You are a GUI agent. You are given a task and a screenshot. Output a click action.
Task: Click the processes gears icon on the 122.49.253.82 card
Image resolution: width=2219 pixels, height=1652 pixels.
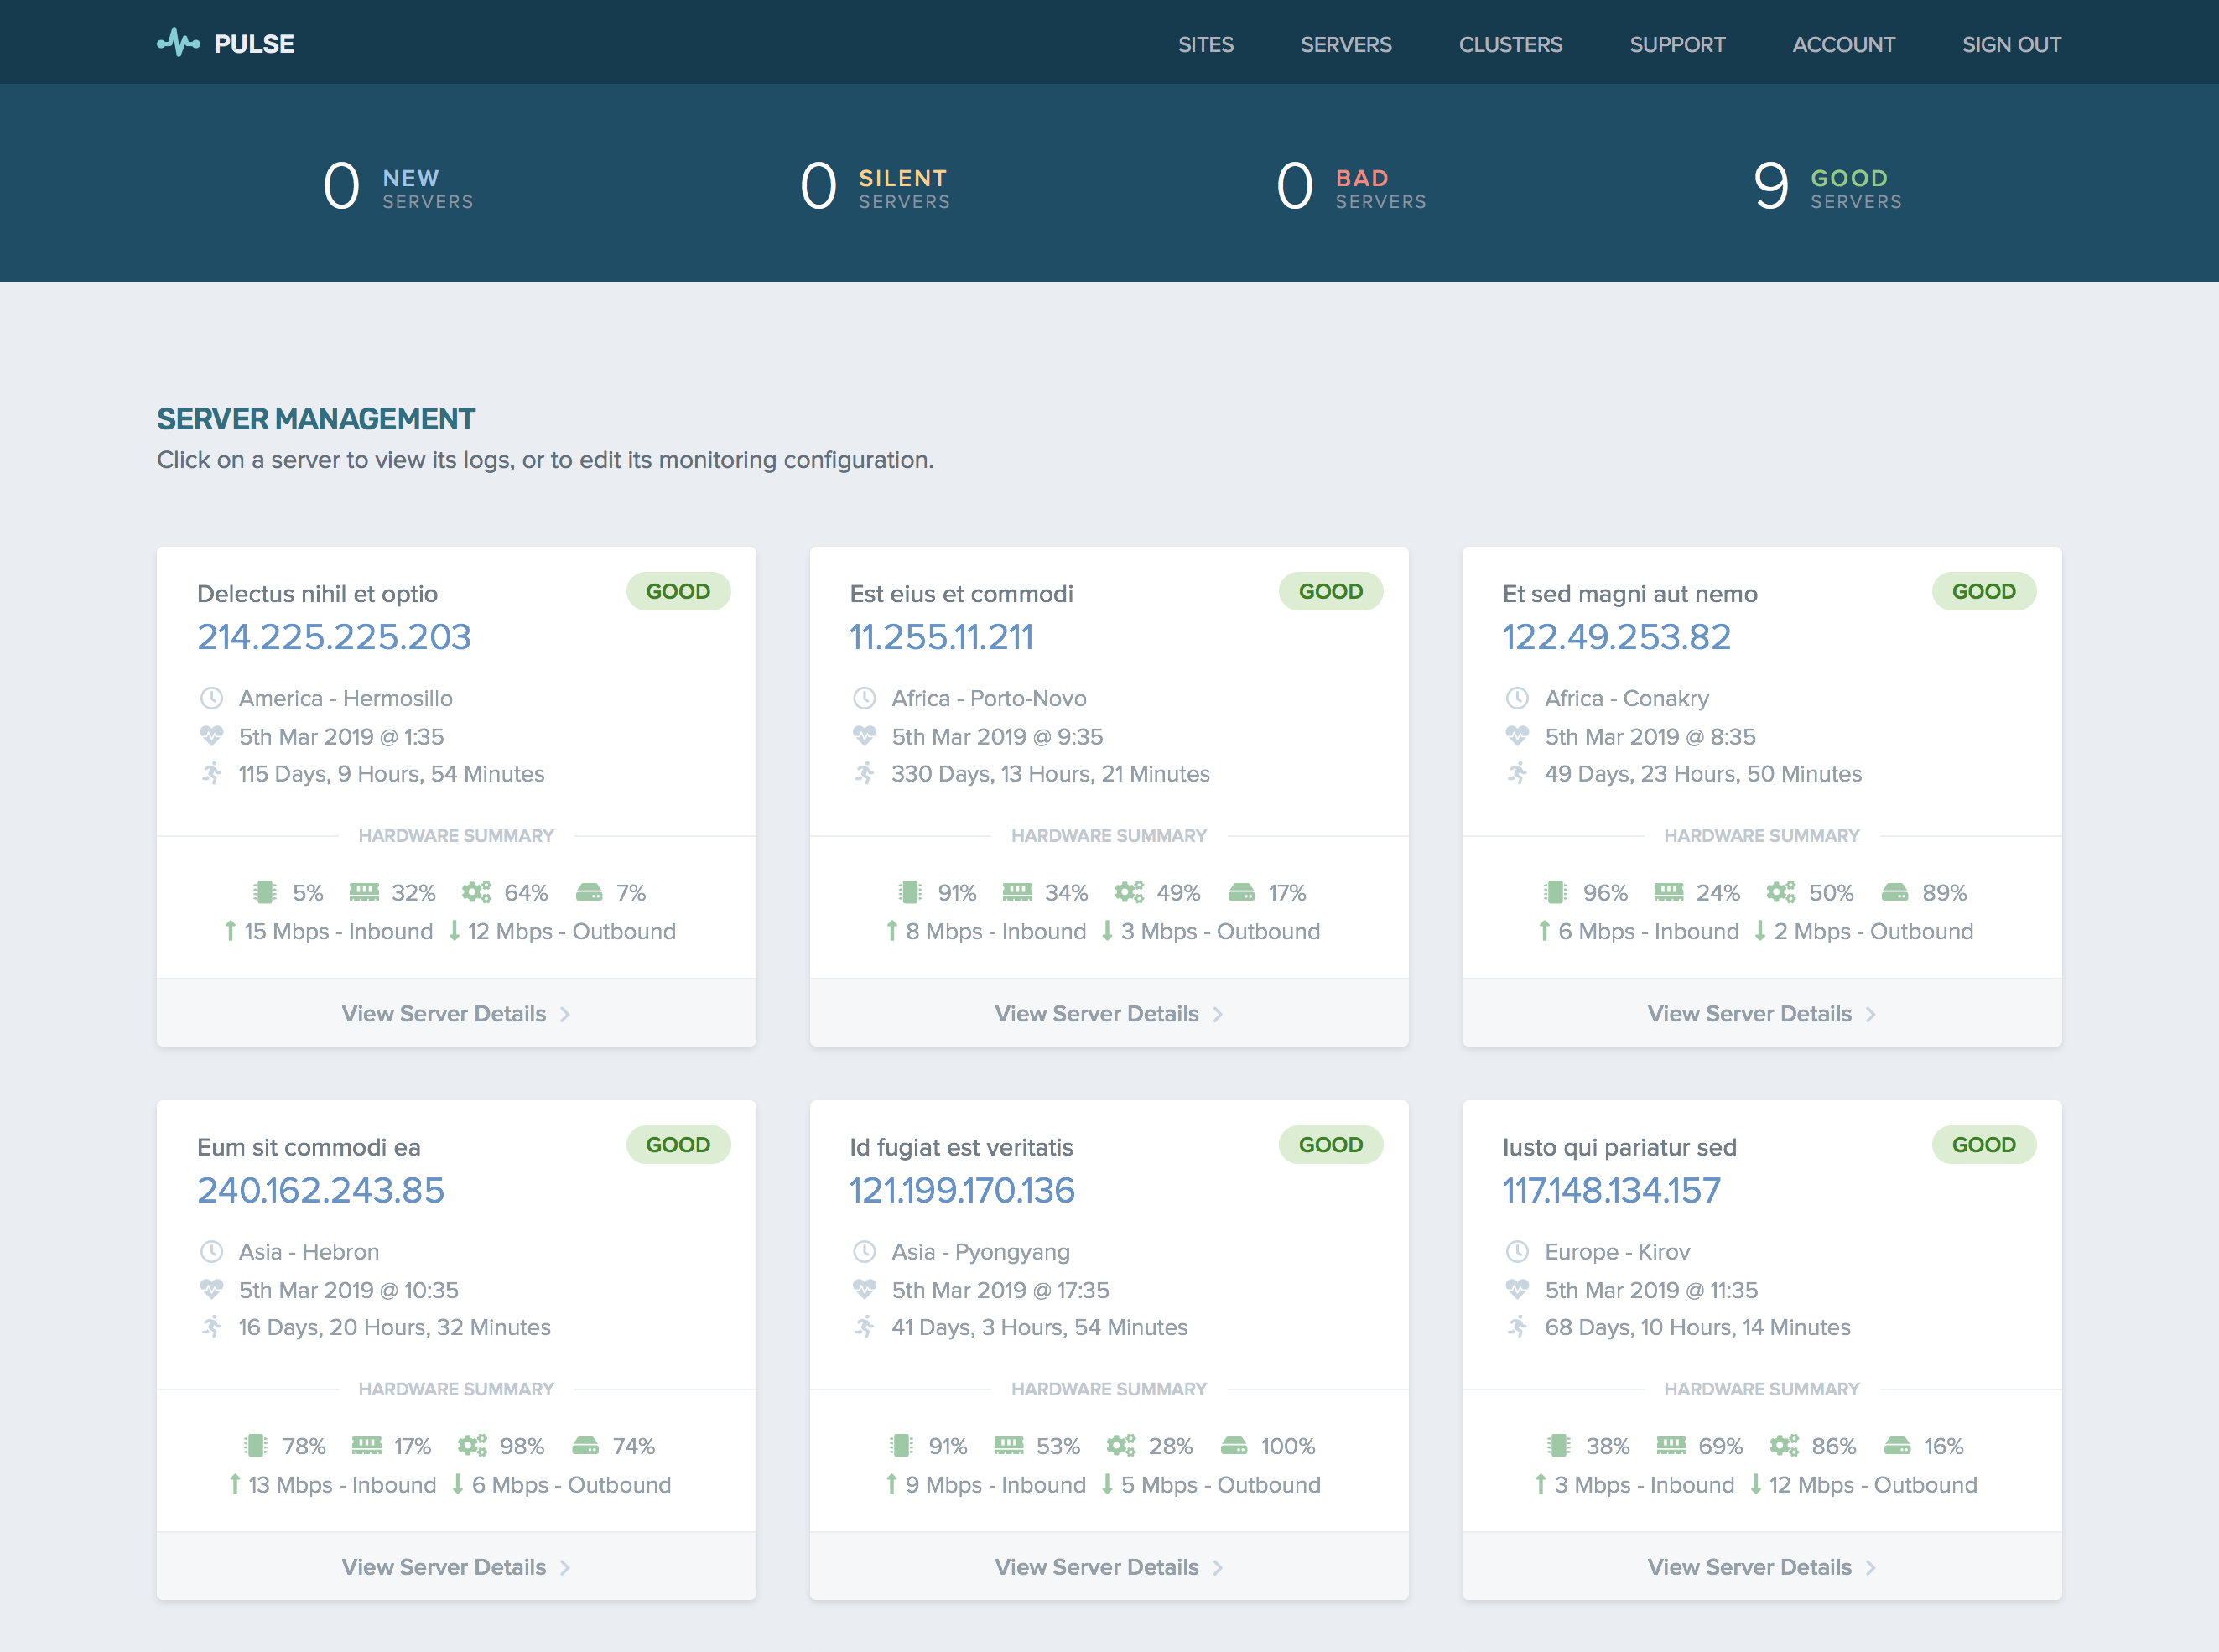(x=1780, y=892)
